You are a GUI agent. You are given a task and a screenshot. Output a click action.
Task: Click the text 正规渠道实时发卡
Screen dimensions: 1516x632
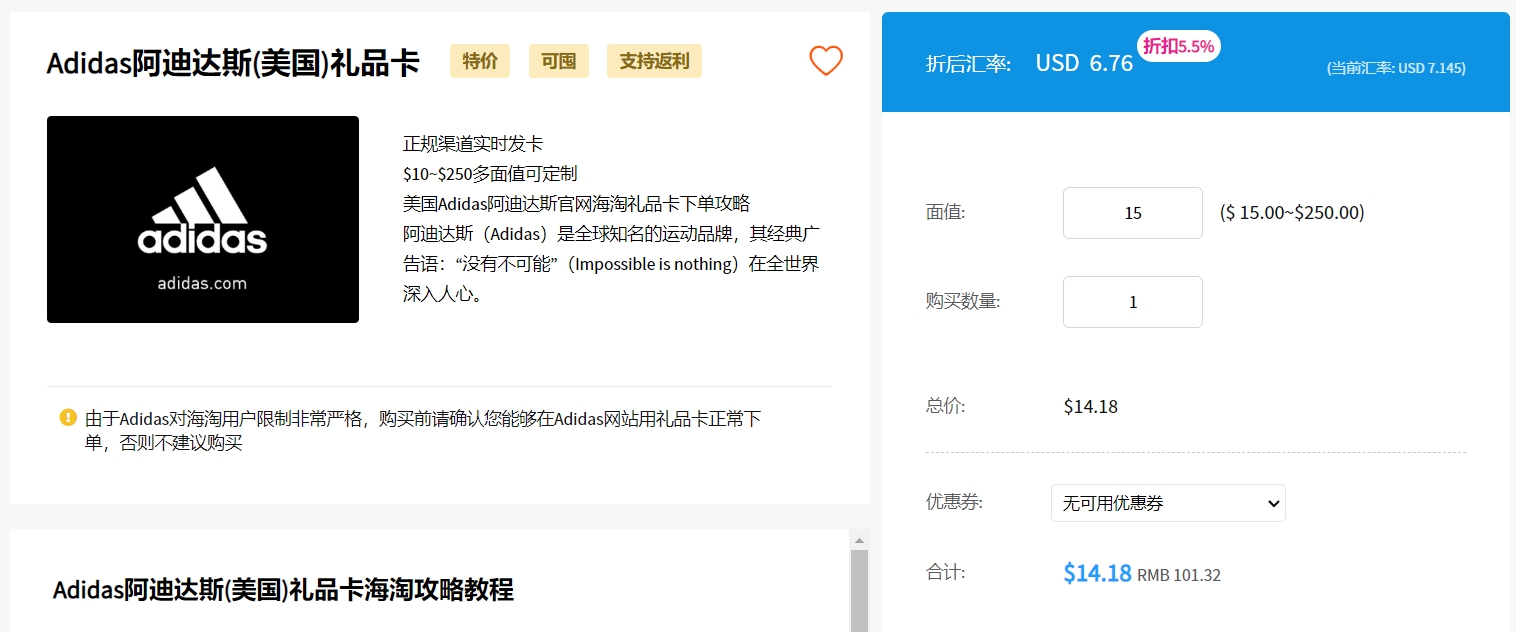tap(473, 144)
